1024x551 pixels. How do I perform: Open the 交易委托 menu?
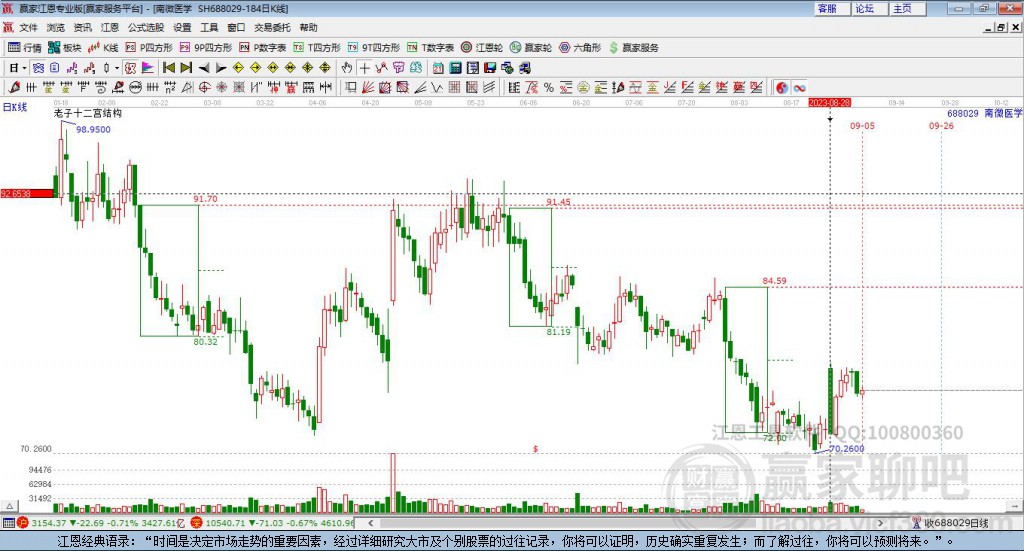pos(272,27)
